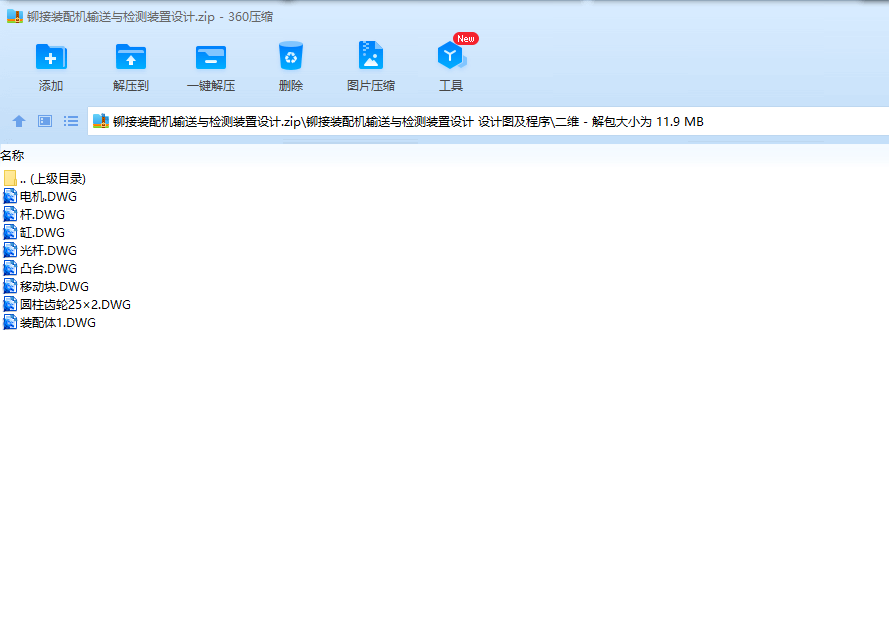889x642 pixels.
Task: Click the DWG icon beside 杆.DWG
Action: (x=10, y=214)
